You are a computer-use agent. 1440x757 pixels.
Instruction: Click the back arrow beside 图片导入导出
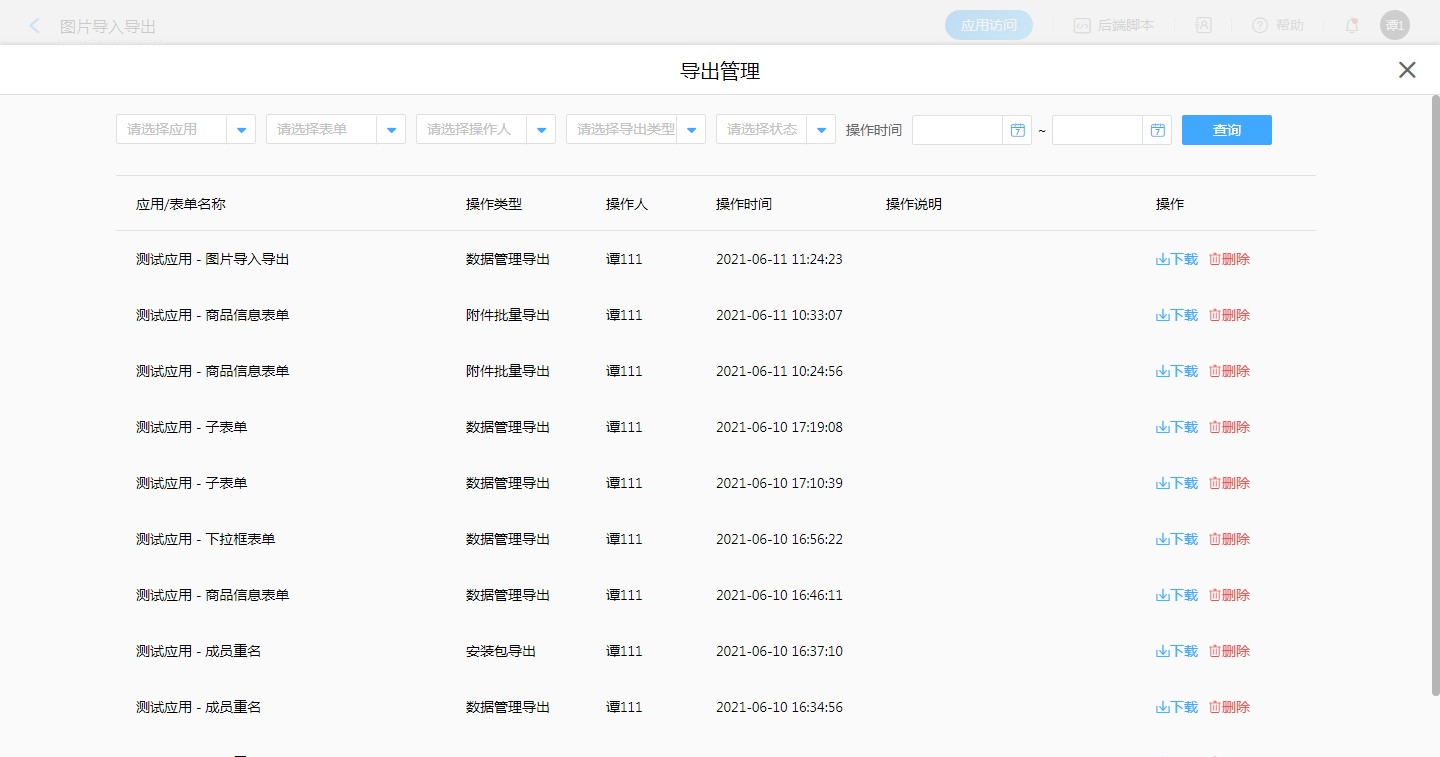(35, 26)
